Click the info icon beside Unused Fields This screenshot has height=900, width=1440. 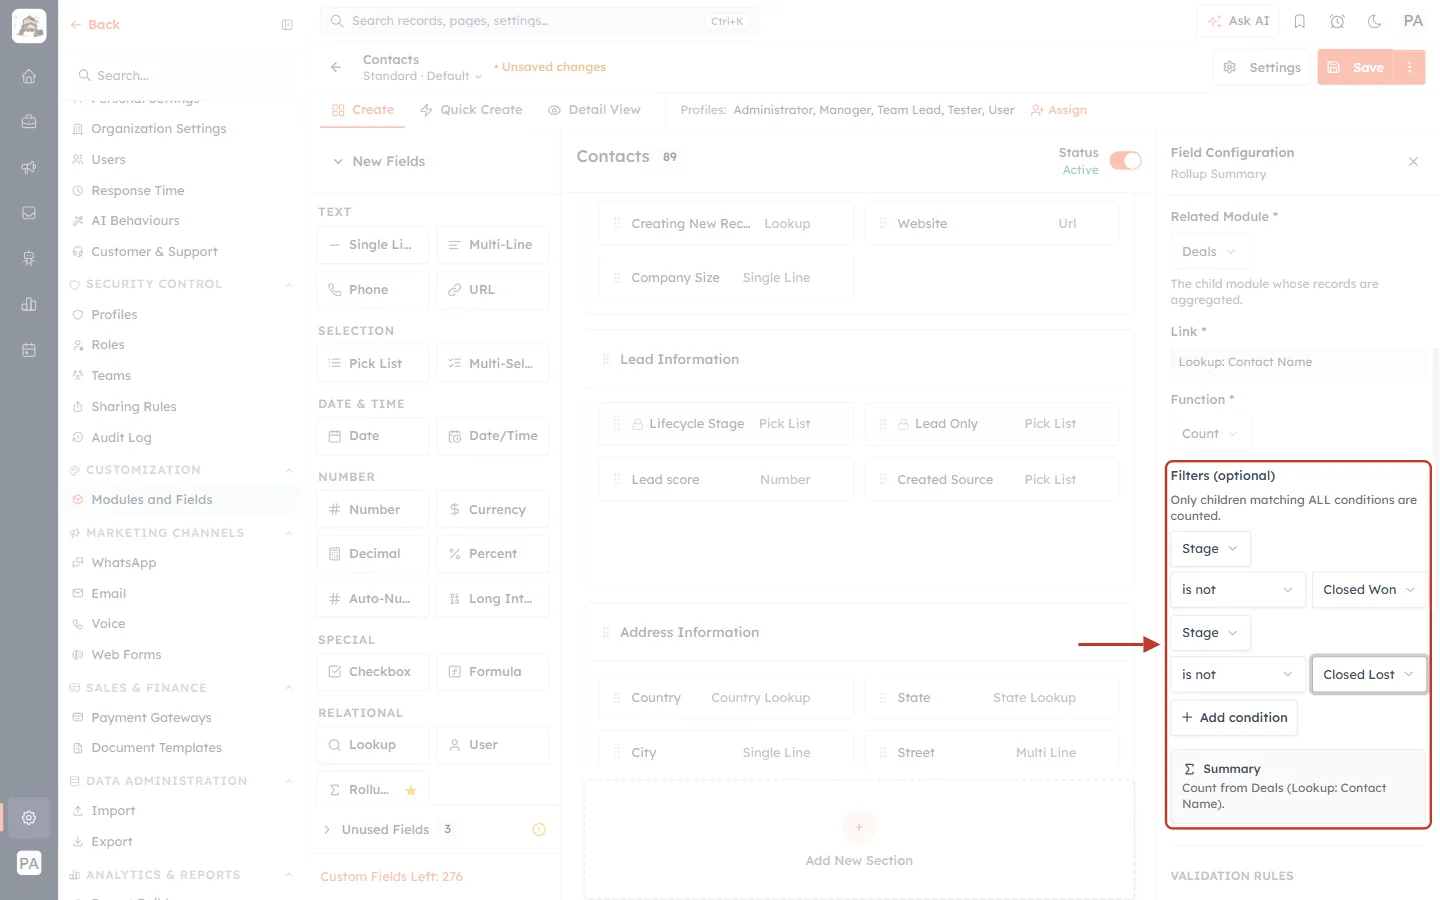coord(539,829)
